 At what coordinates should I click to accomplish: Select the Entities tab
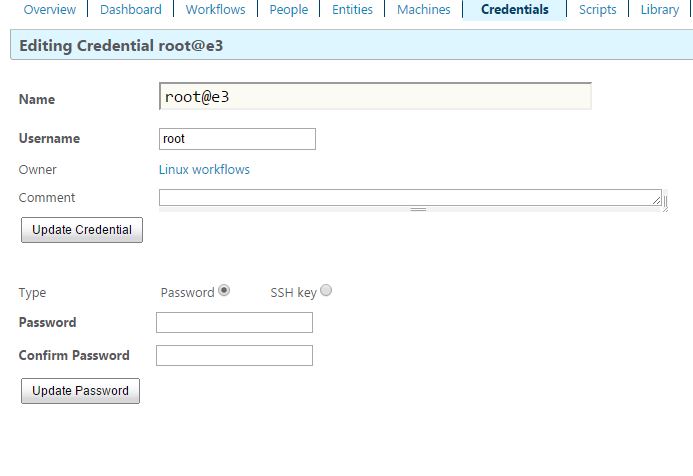[352, 9]
